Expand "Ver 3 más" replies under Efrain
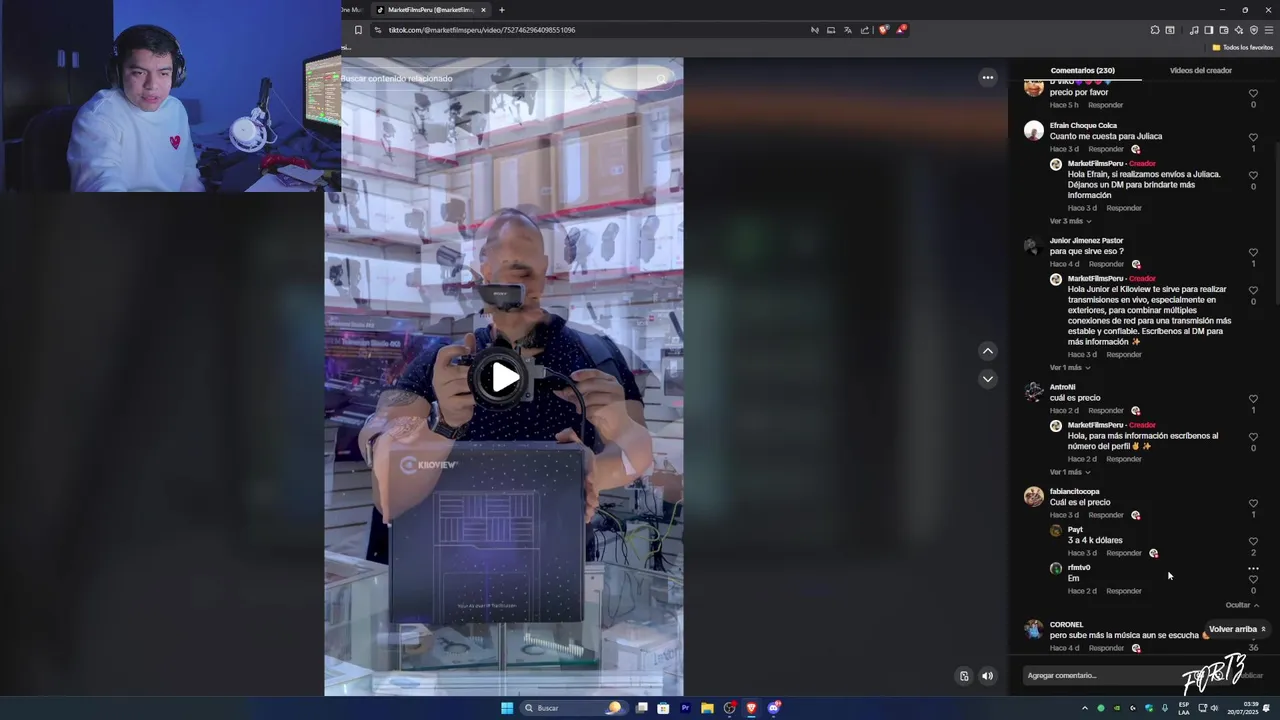The image size is (1280, 720). coord(1070,221)
